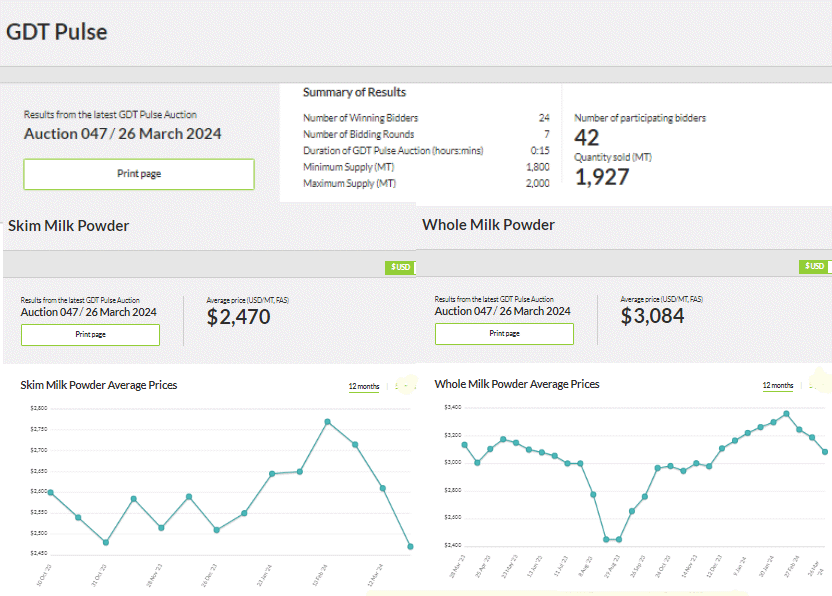Click the winning bidders value 24
The width and height of the screenshot is (832, 596).
coord(544,118)
